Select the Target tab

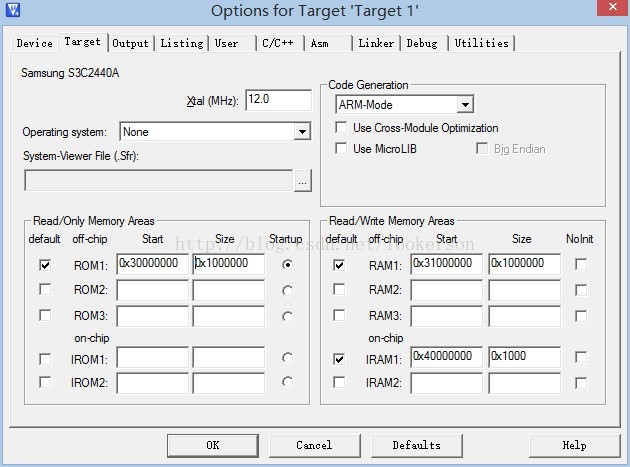pos(82,42)
